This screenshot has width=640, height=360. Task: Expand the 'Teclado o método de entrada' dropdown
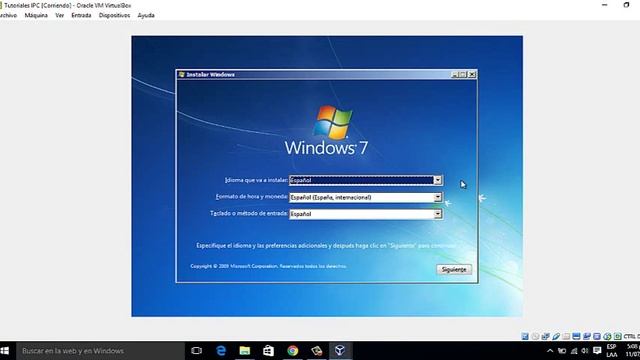(438, 214)
